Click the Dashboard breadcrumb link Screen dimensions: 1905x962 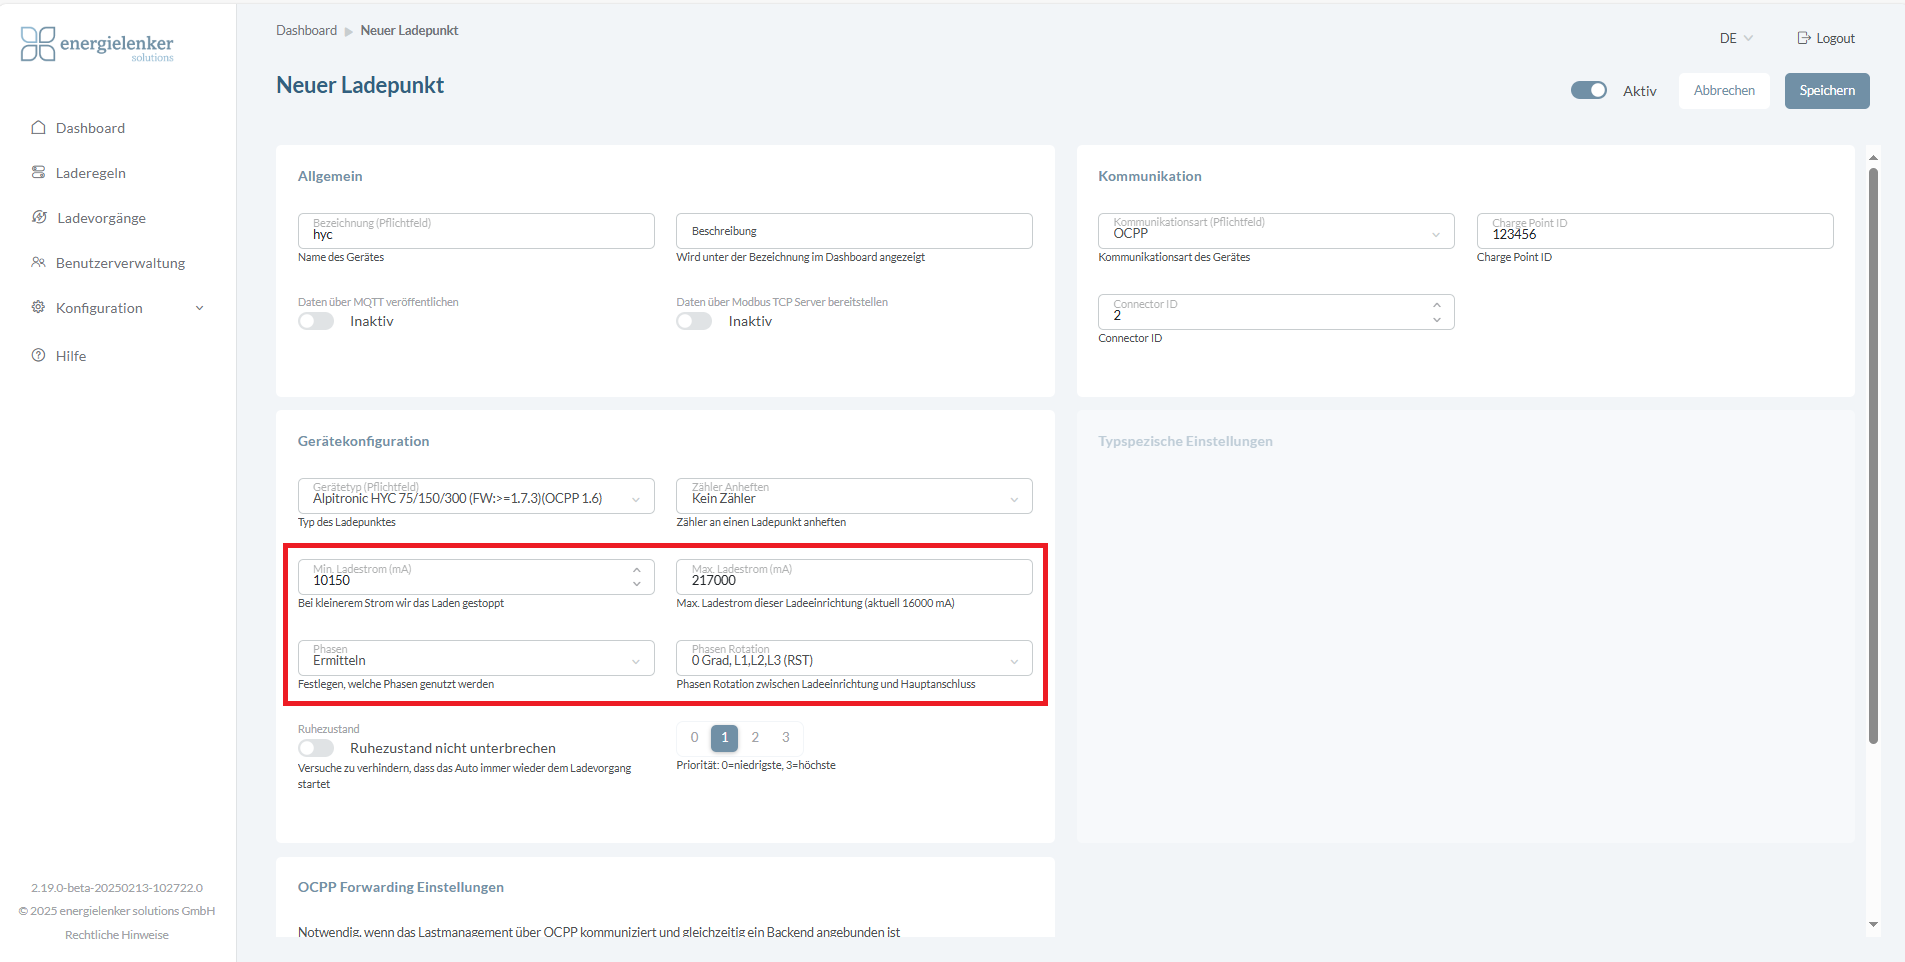tap(306, 31)
